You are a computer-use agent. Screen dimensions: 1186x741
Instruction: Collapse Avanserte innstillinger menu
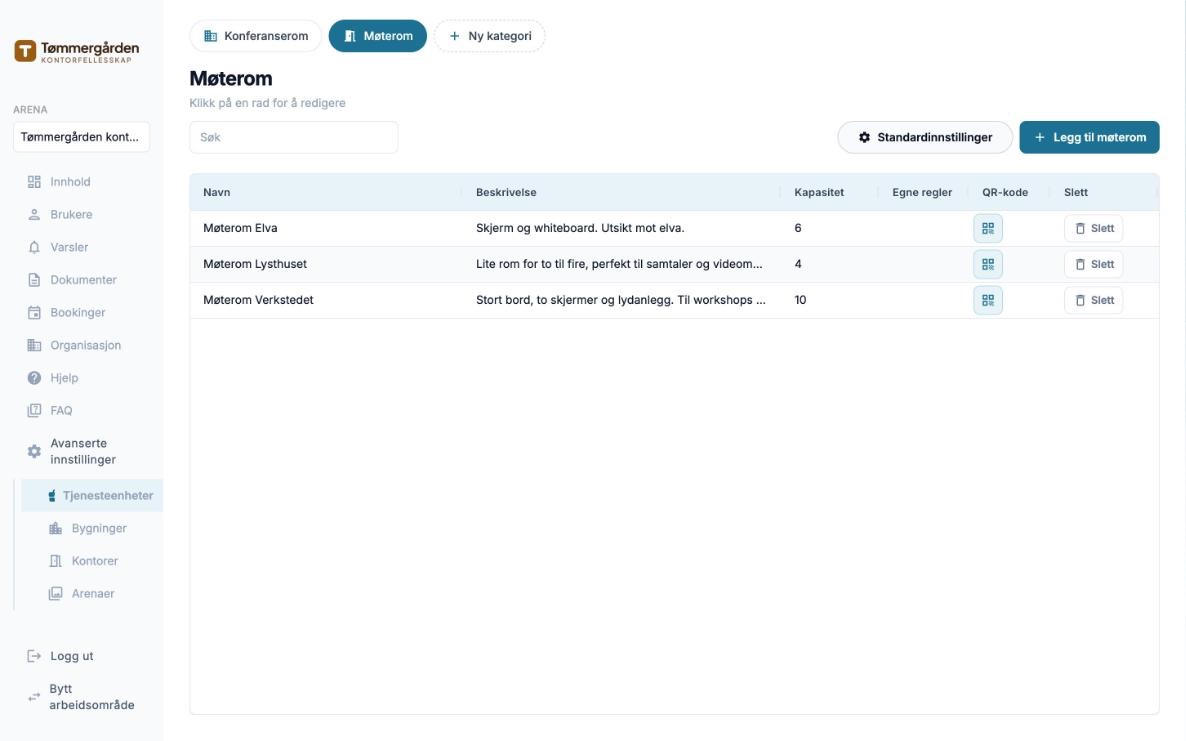82,451
